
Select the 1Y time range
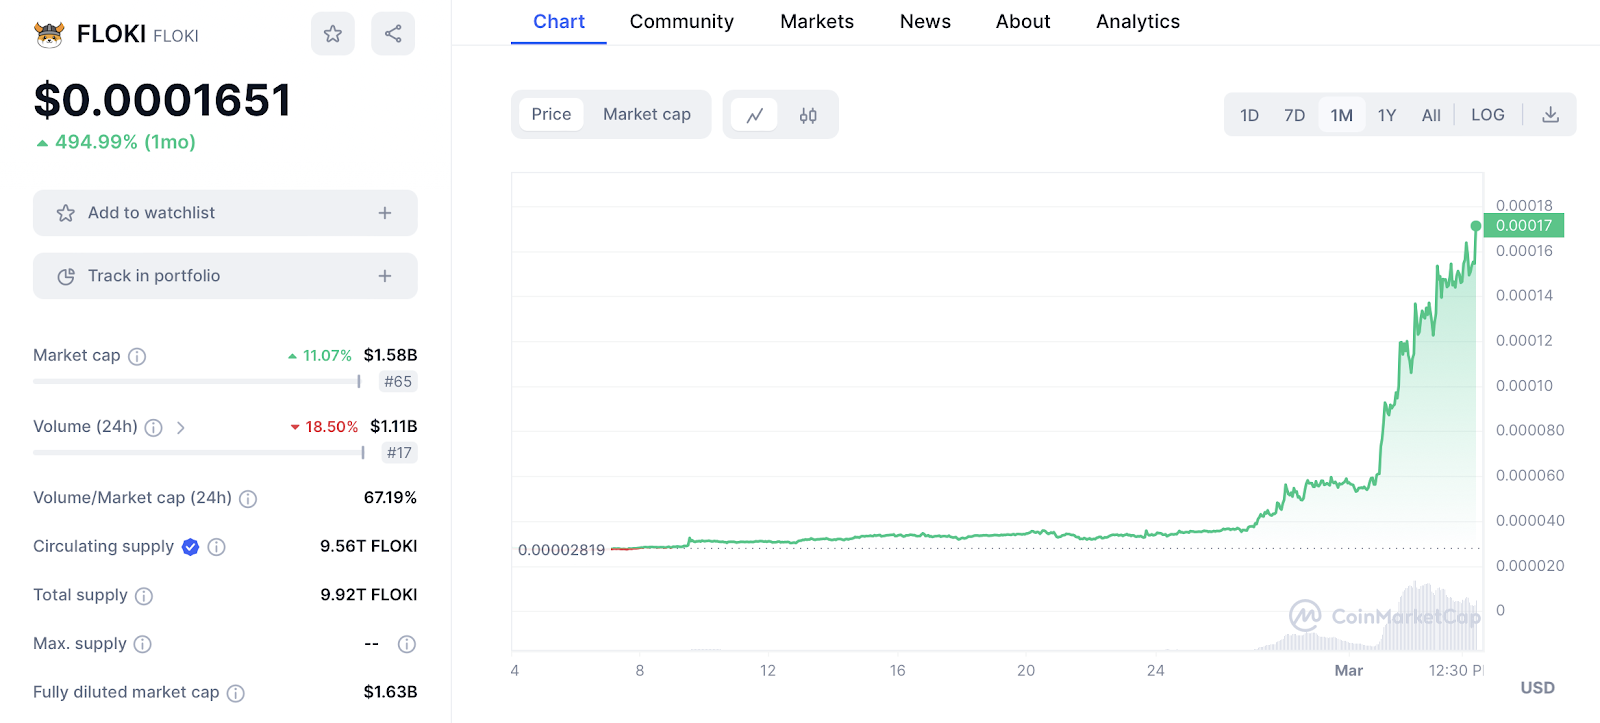point(1386,115)
